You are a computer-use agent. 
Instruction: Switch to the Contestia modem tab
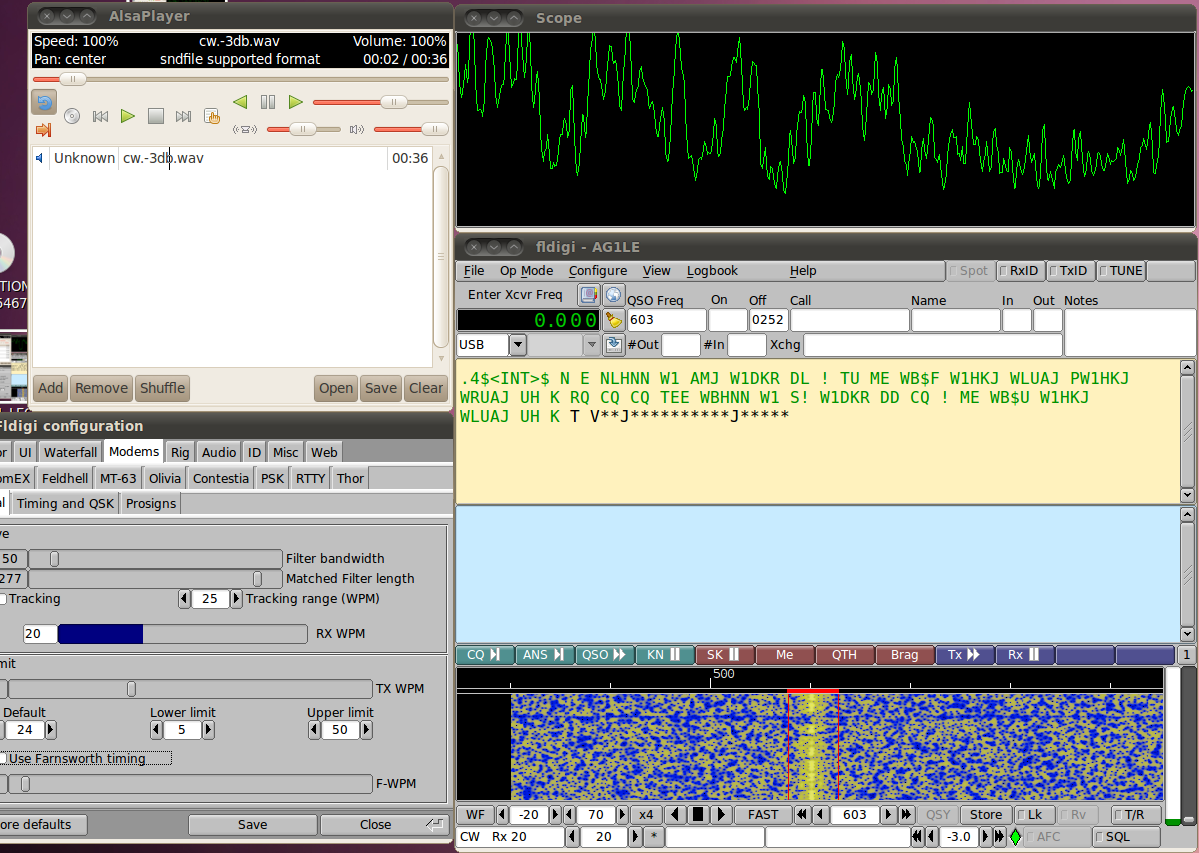click(220, 477)
